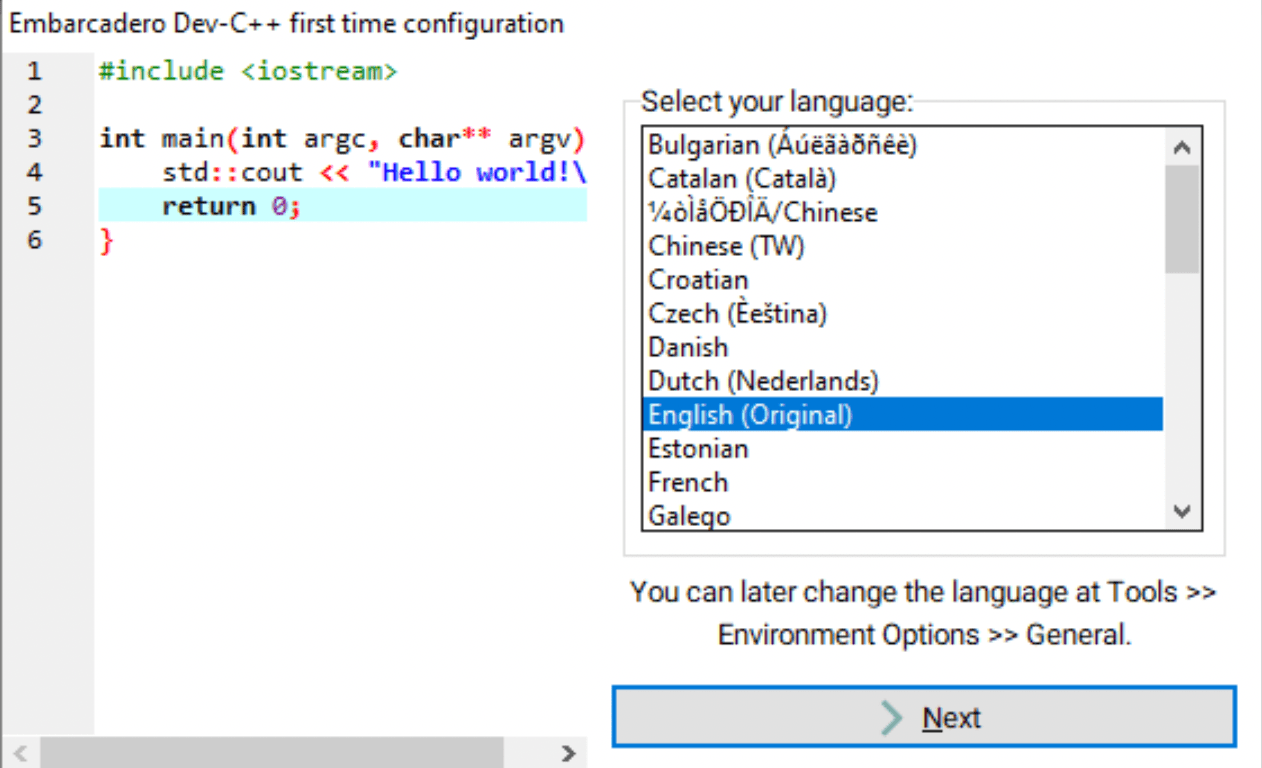Viewport: 1262px width, 768px height.
Task: Select Estonian language
Action: (902, 448)
